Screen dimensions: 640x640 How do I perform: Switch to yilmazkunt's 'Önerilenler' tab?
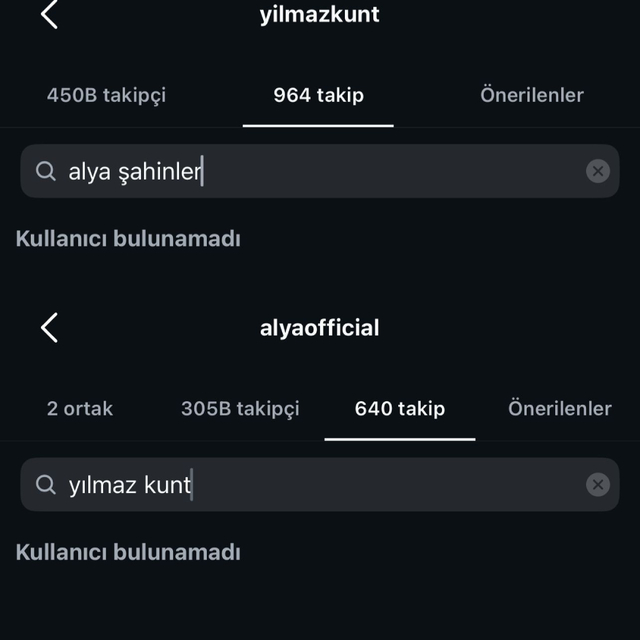pyautogui.click(x=531, y=95)
